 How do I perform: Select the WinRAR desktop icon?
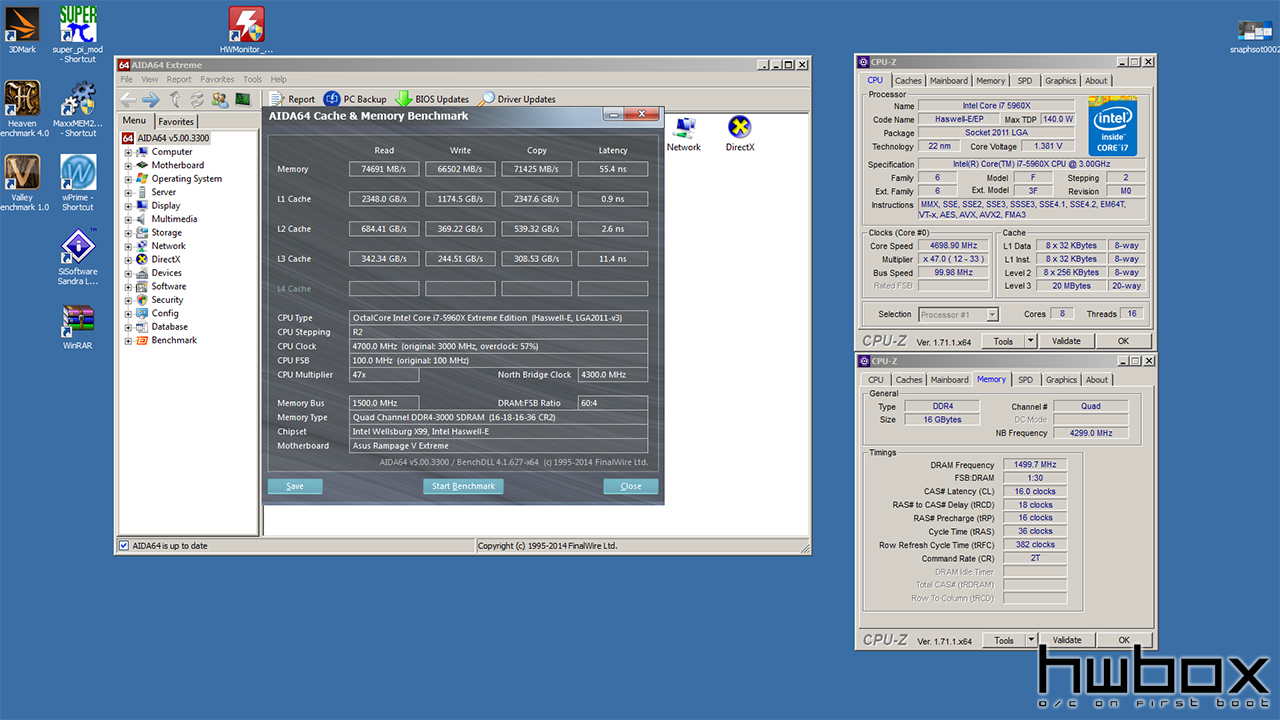(x=78, y=327)
